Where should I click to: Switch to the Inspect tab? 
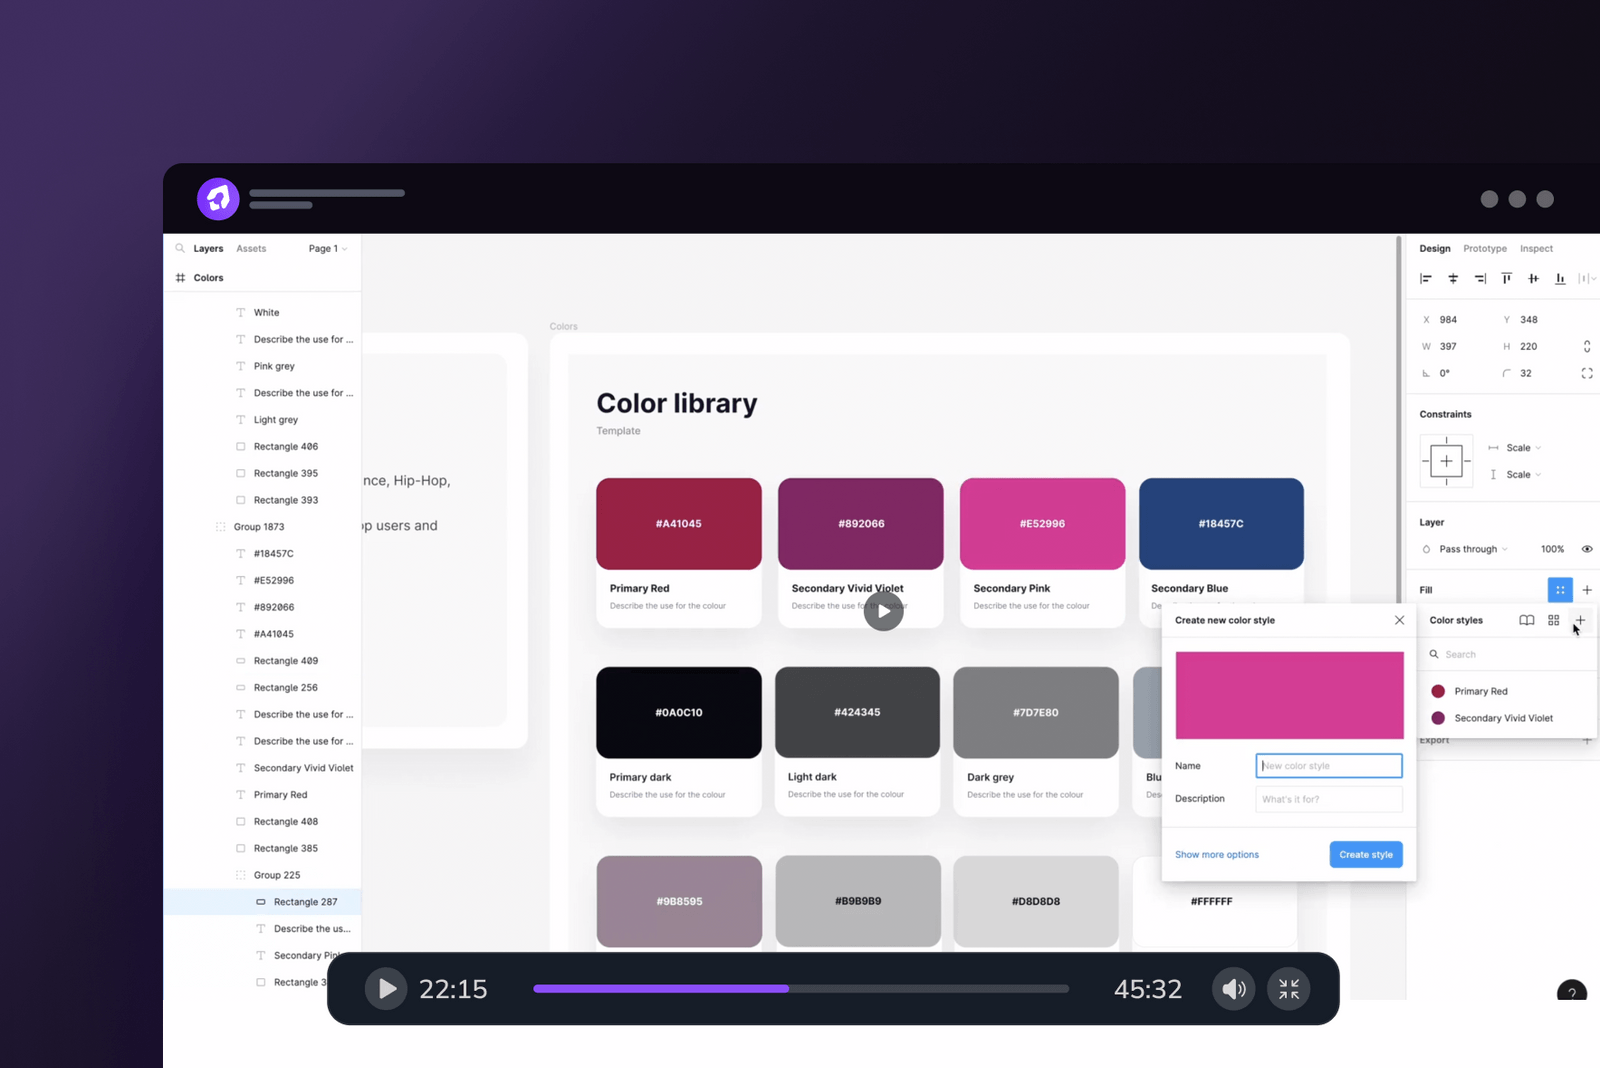coord(1537,249)
